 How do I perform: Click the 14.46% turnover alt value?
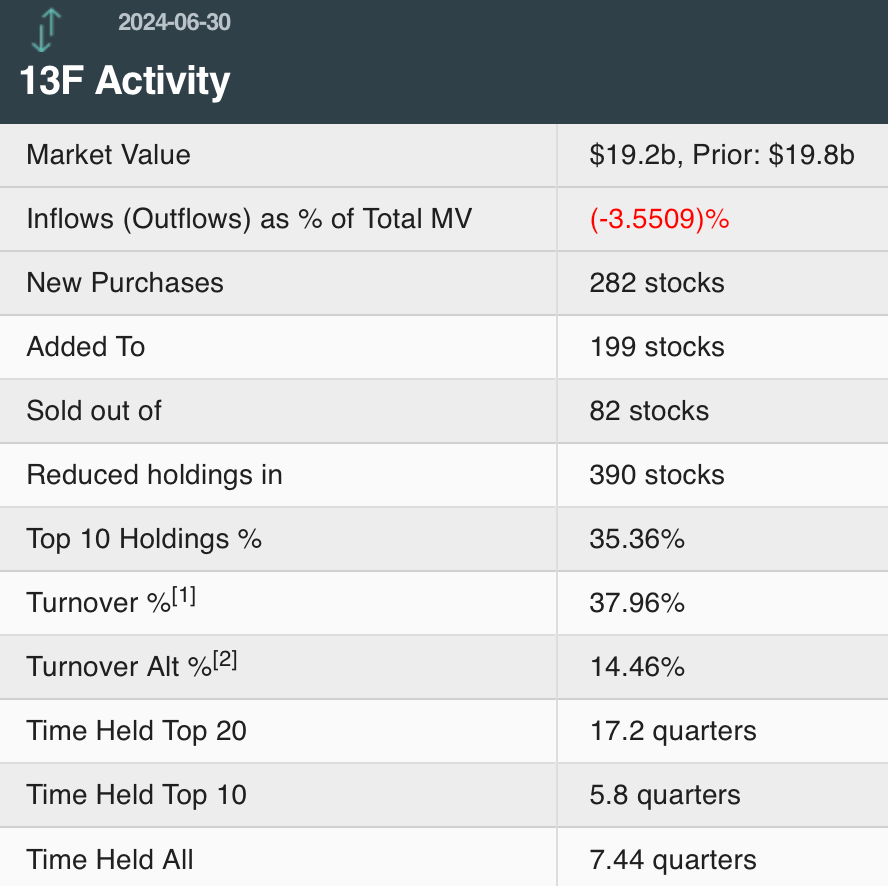pos(637,667)
